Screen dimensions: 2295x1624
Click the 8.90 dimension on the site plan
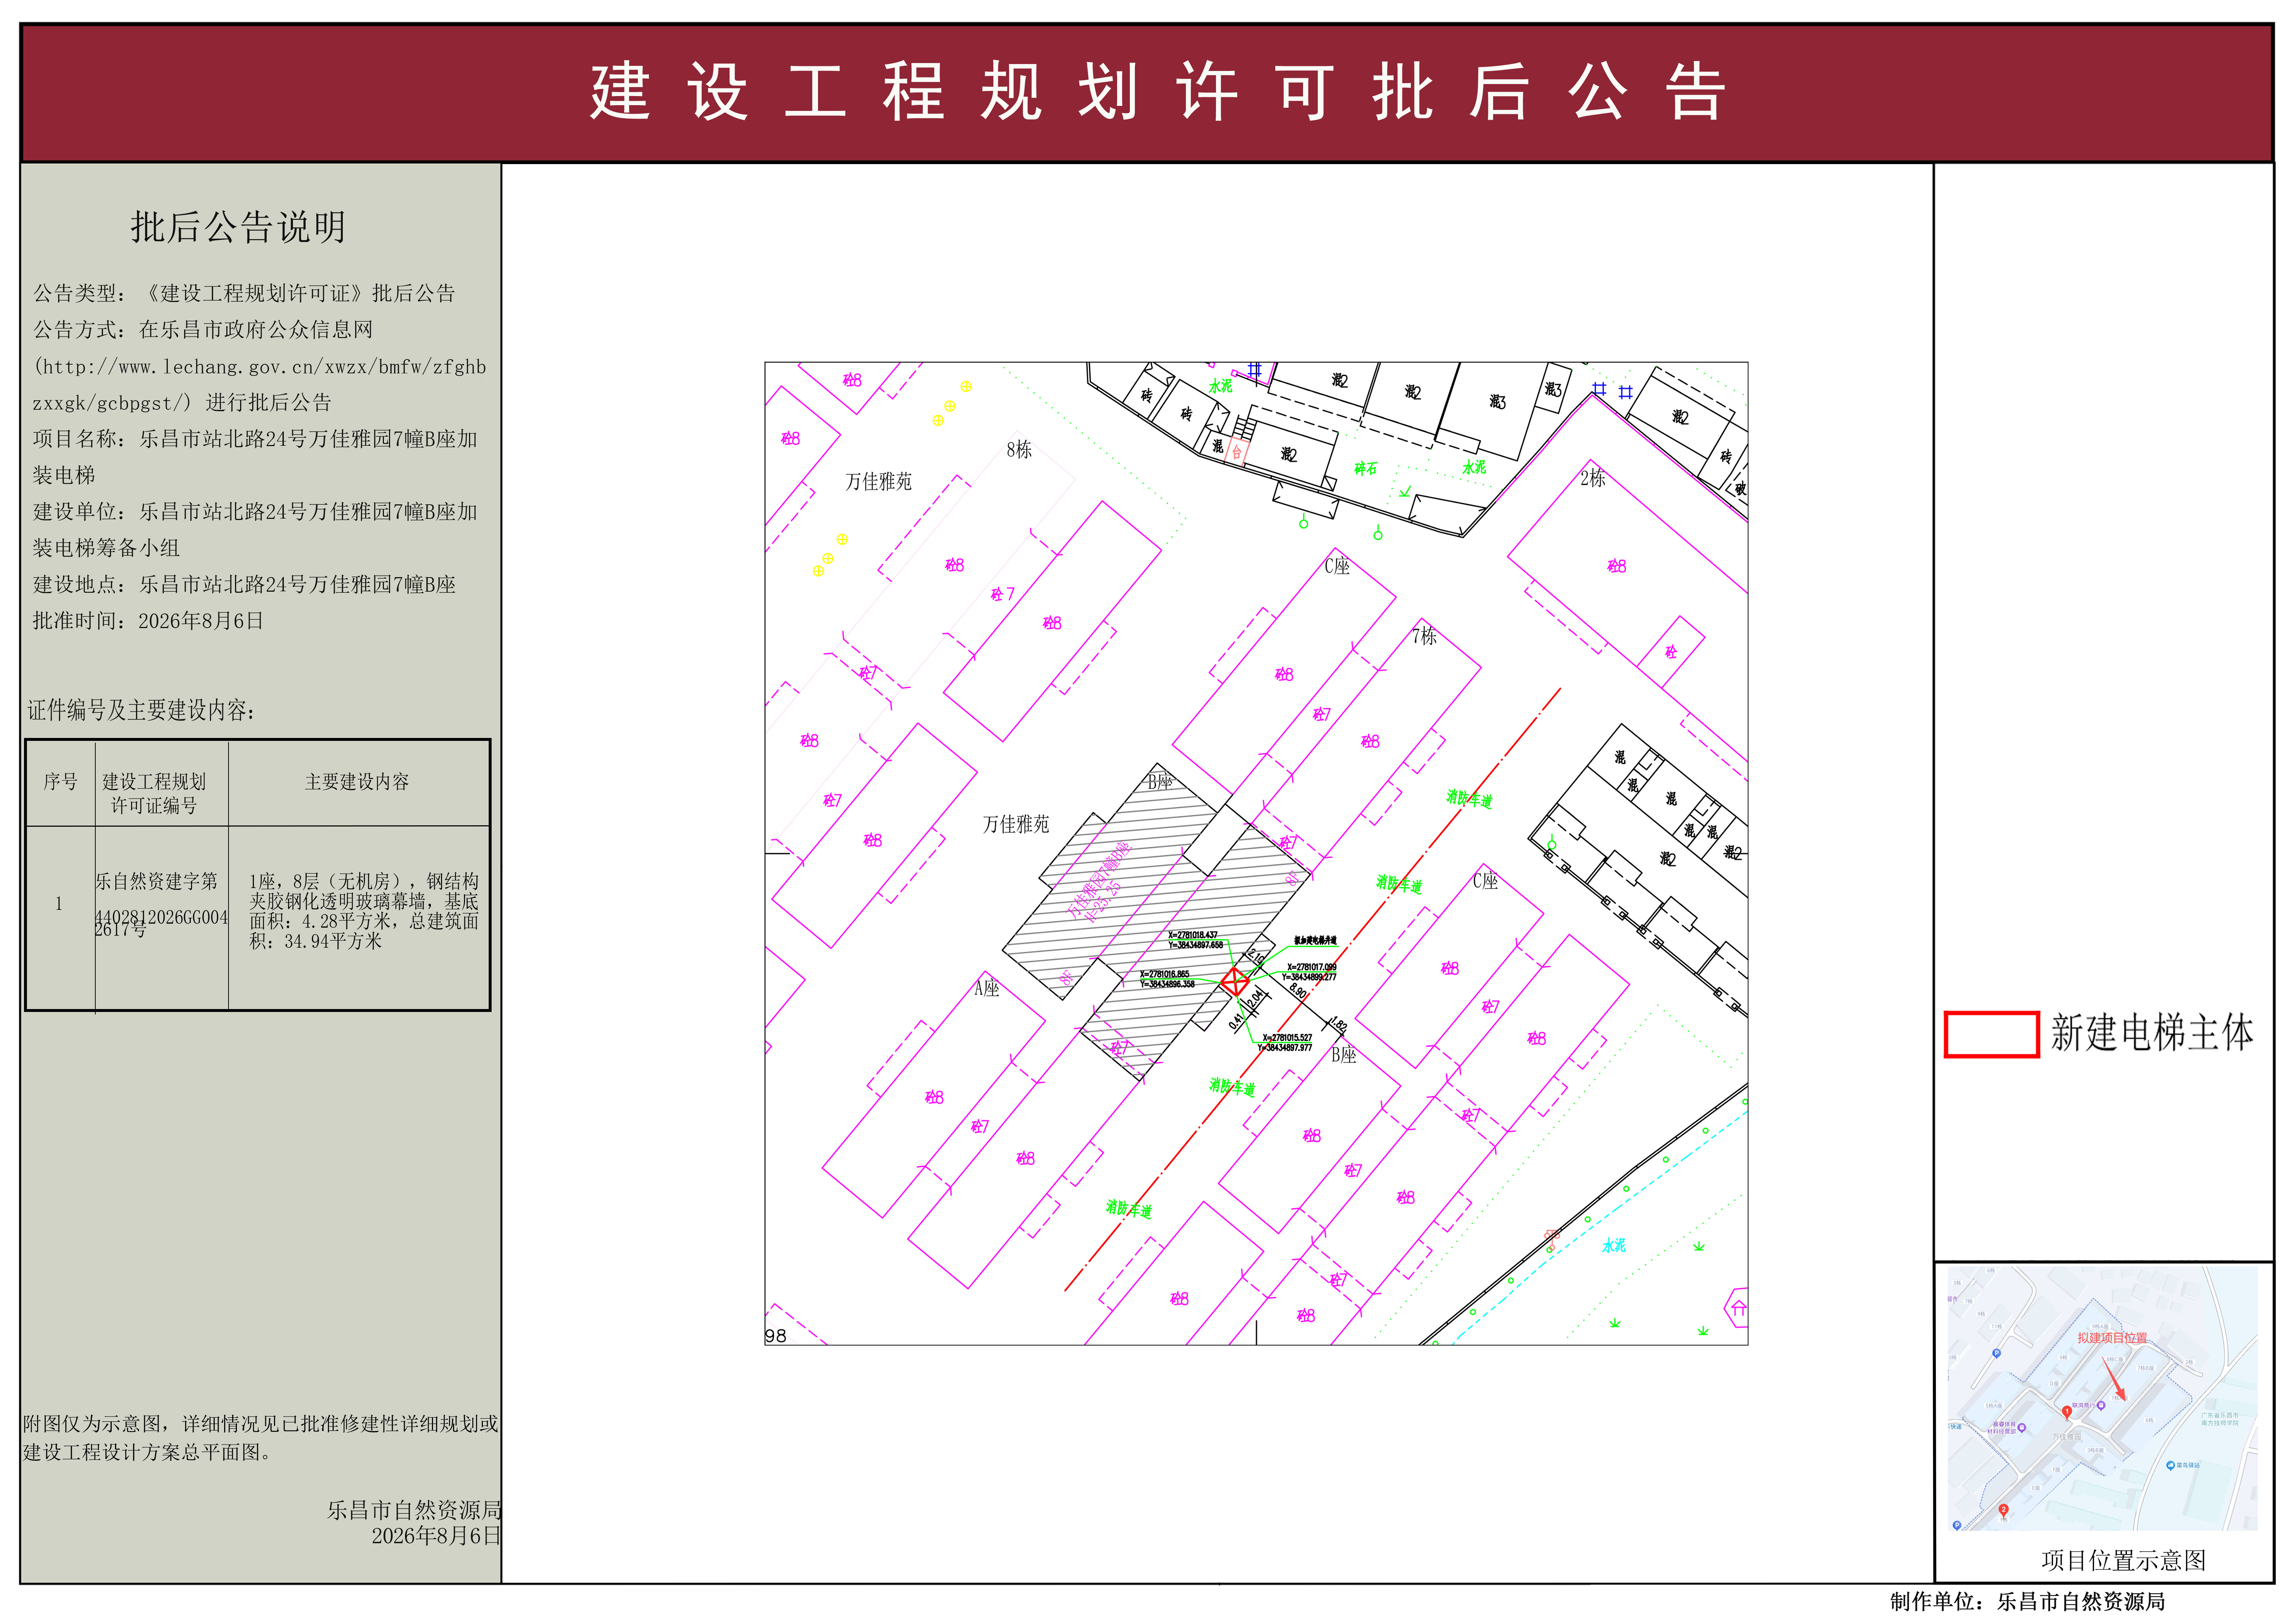pos(1298,991)
